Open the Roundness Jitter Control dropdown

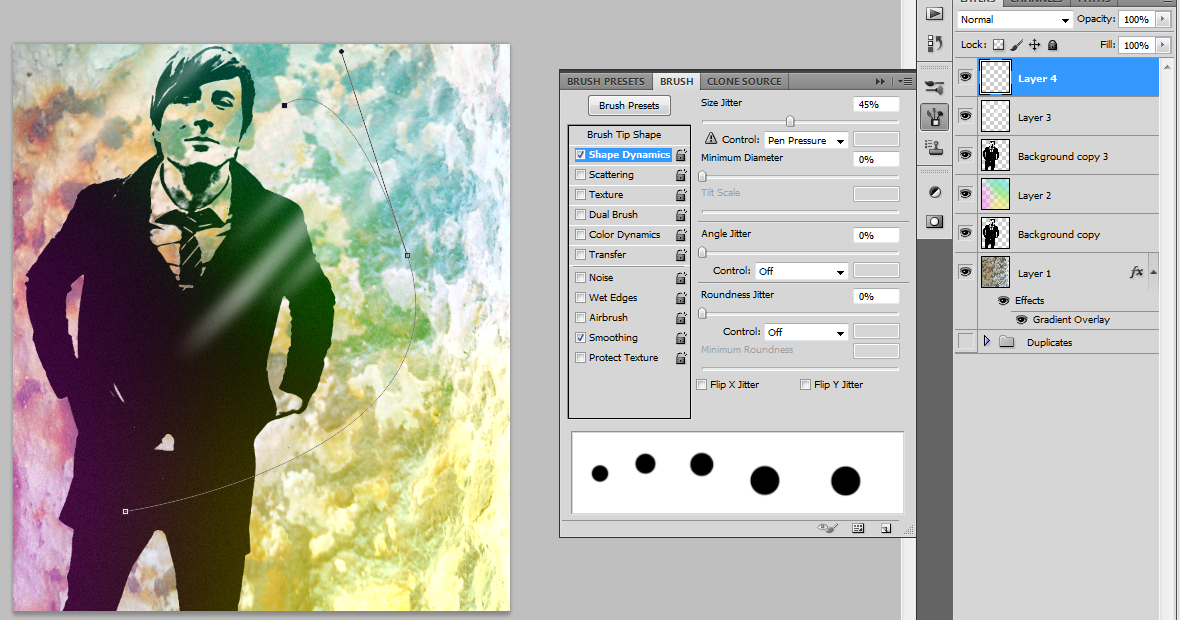(807, 332)
